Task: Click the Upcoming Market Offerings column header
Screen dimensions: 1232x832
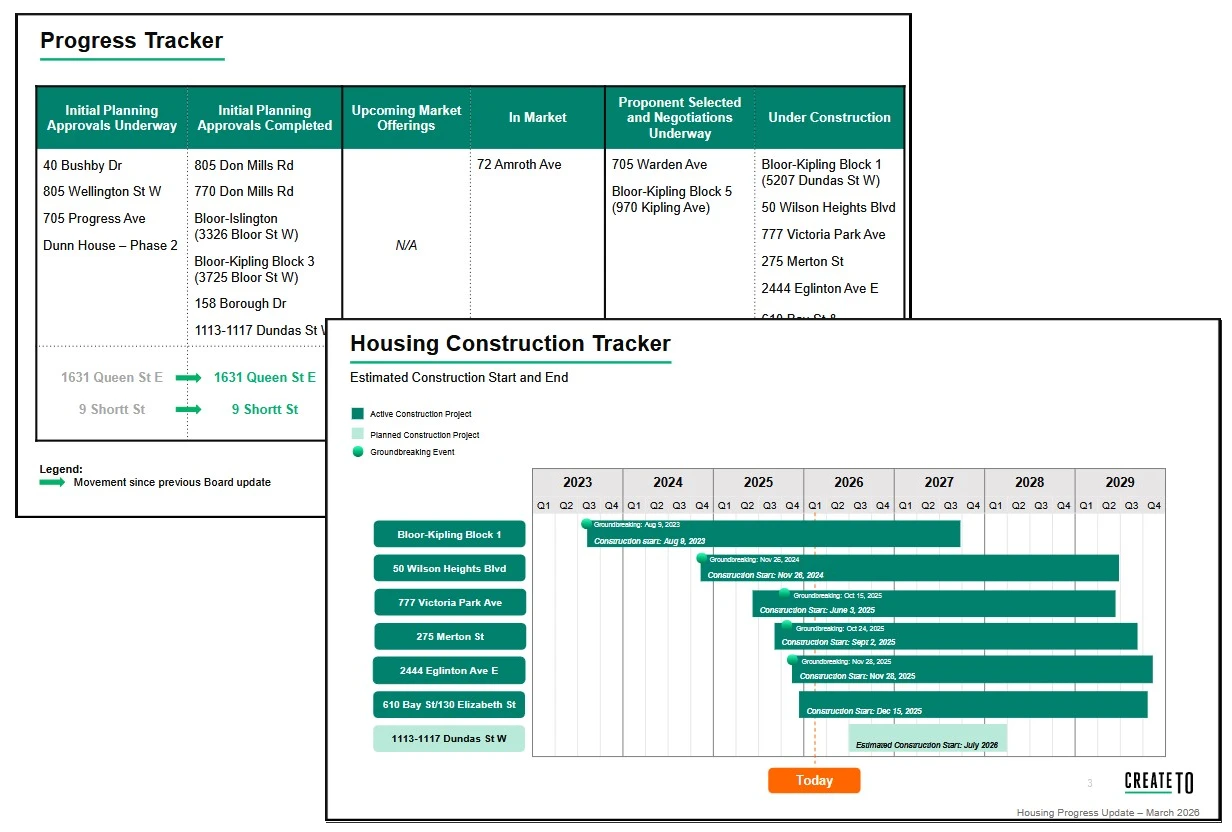Action: [406, 118]
